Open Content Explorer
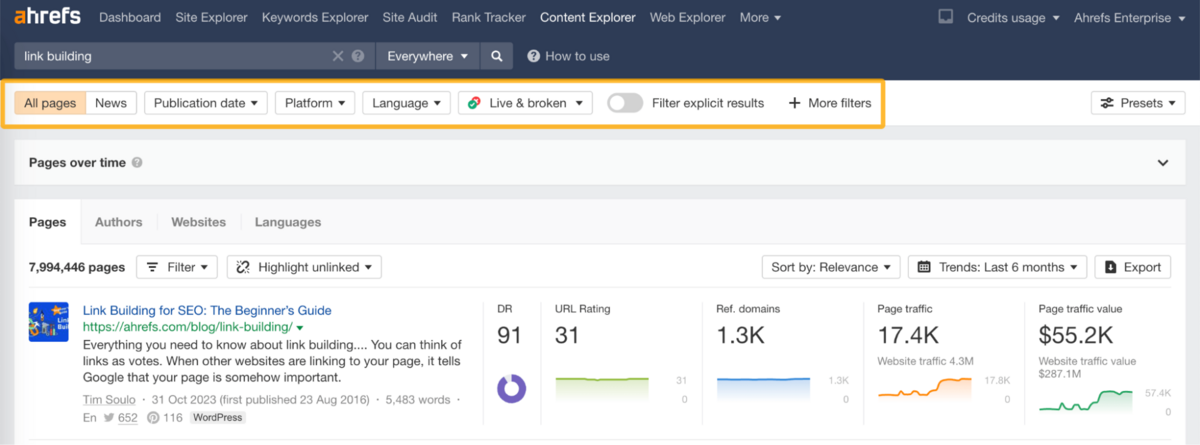Viewport: 1200px width, 445px height. point(587,17)
